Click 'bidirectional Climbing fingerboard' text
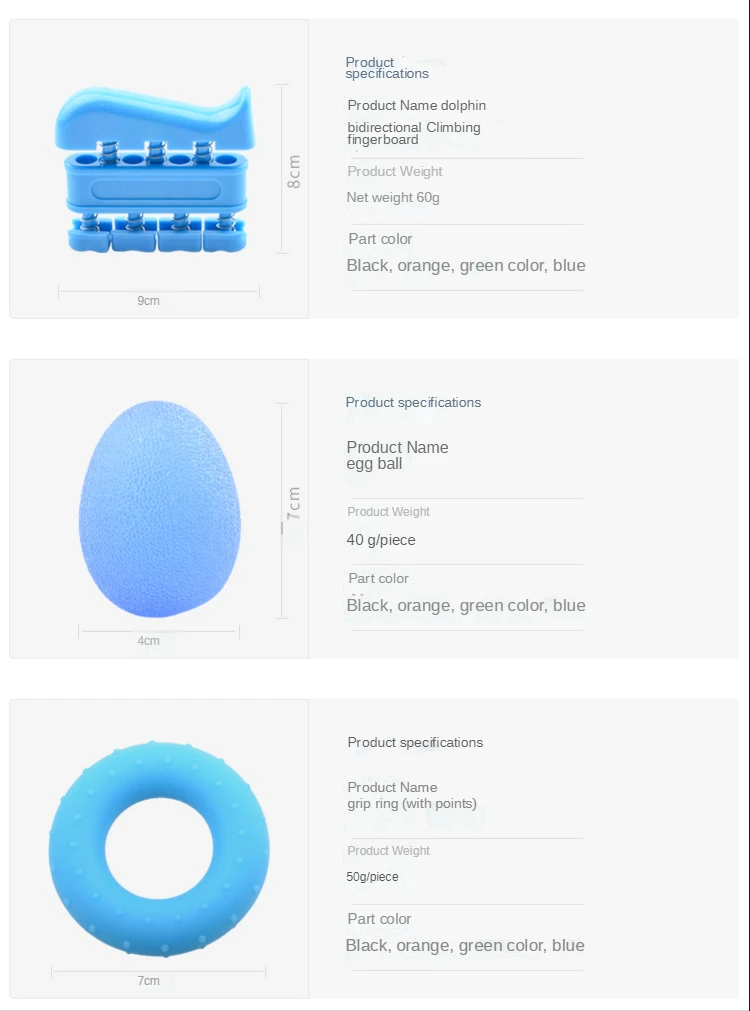 (x=413, y=133)
